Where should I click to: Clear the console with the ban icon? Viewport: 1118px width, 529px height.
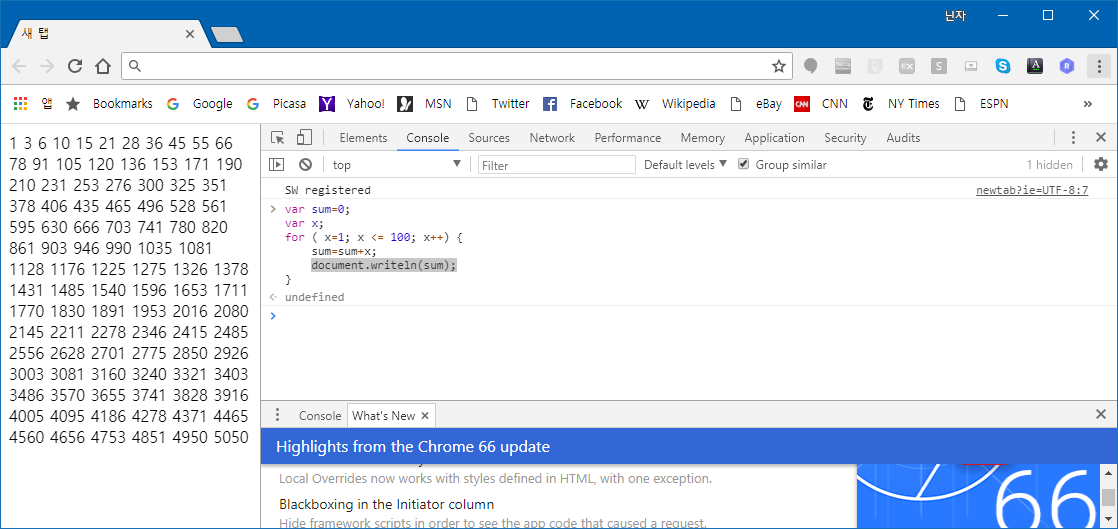click(305, 165)
